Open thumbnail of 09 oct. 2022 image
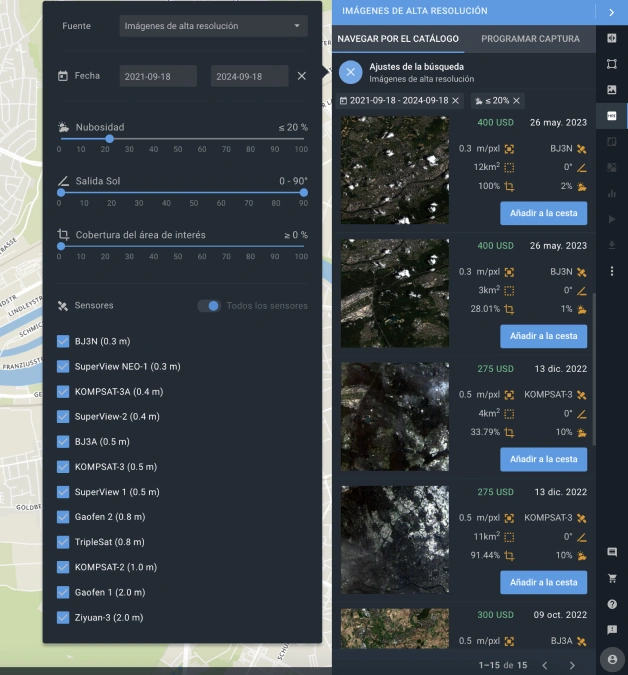 [x=395, y=629]
